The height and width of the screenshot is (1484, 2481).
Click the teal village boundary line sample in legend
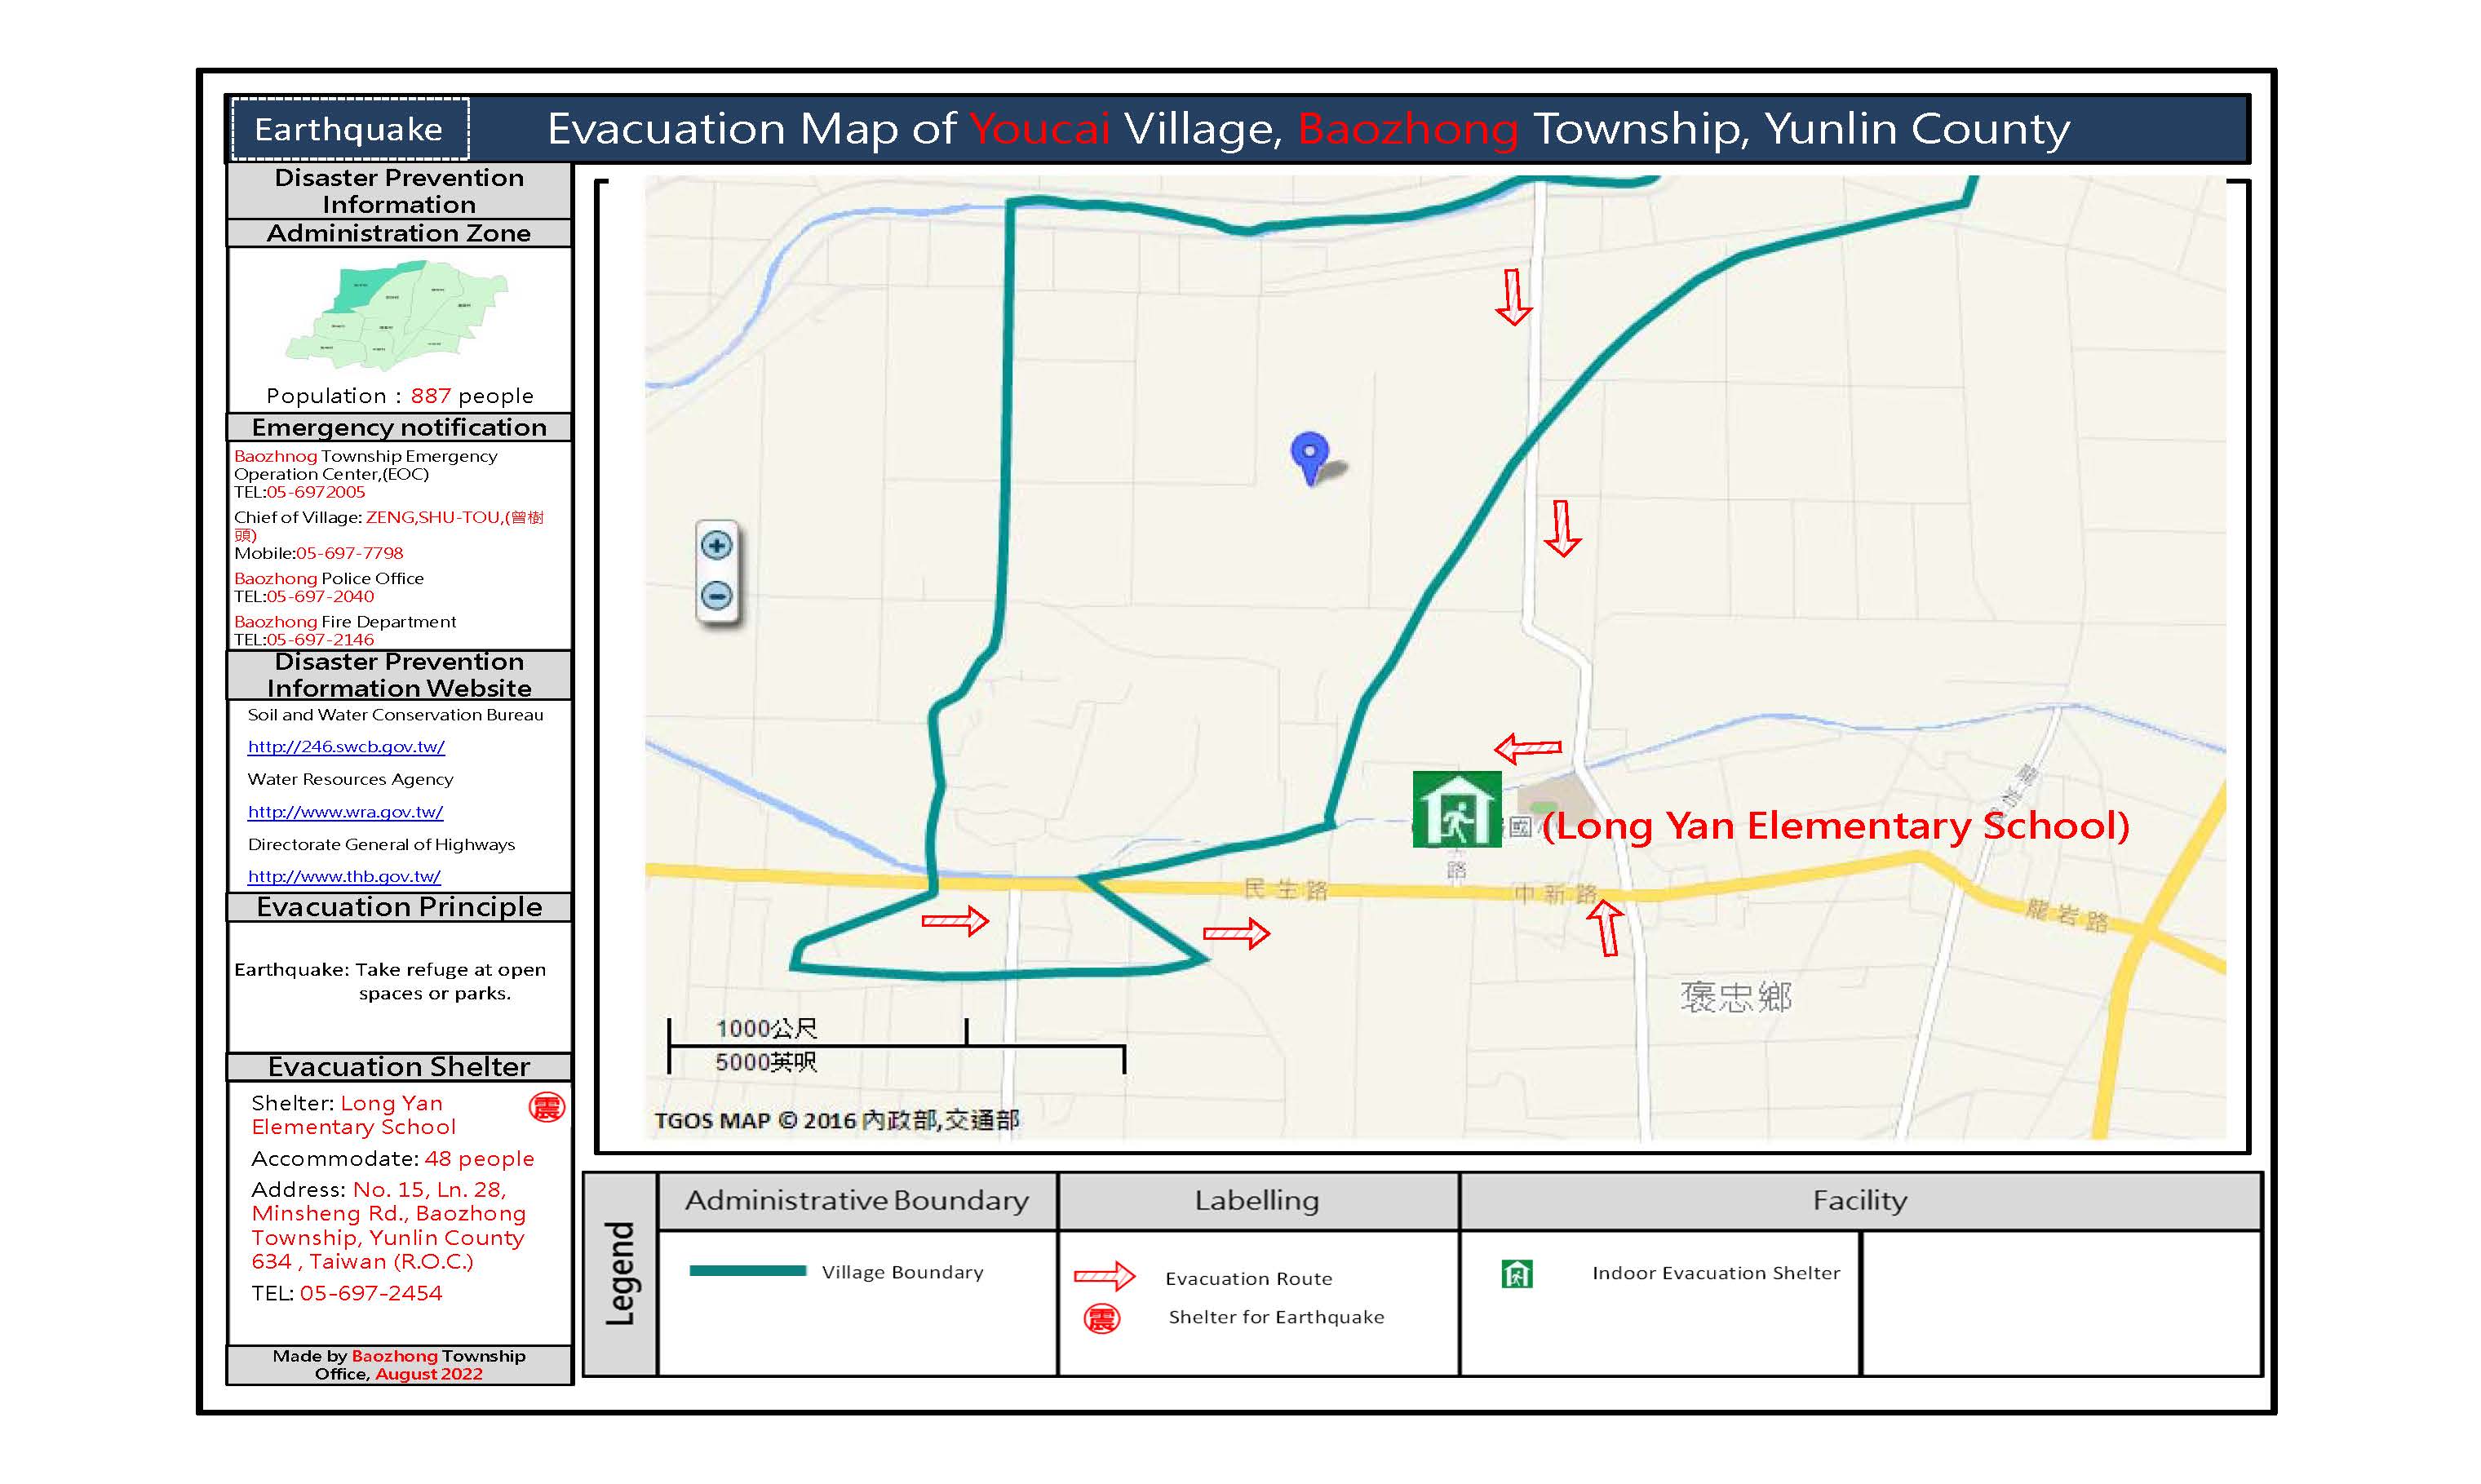point(748,1271)
